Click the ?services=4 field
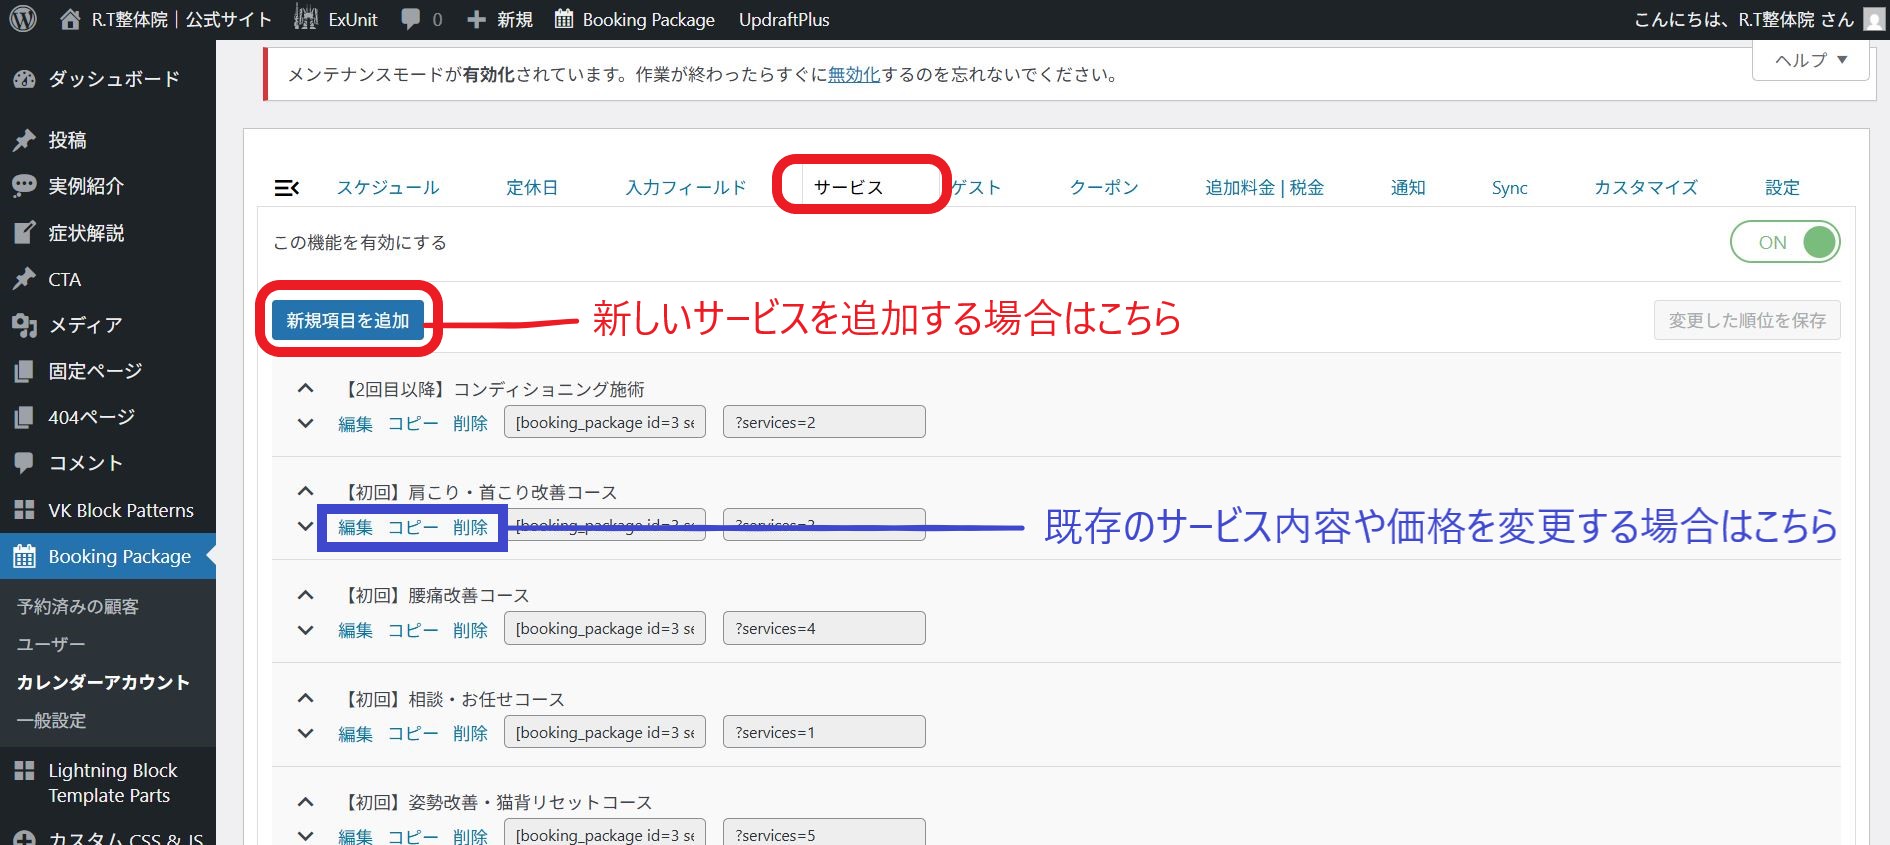The height and width of the screenshot is (845, 1890). (823, 629)
